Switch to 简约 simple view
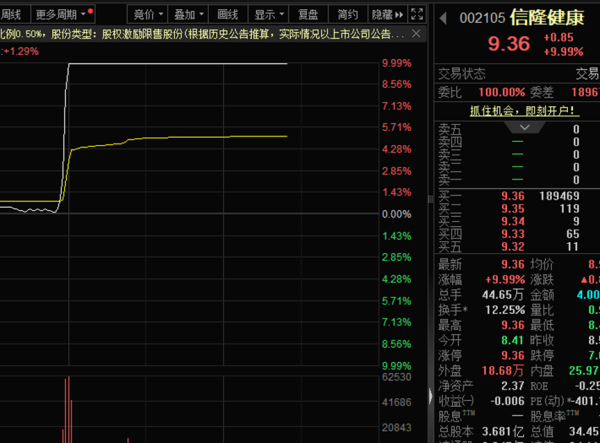The image size is (600, 443). click(x=348, y=15)
